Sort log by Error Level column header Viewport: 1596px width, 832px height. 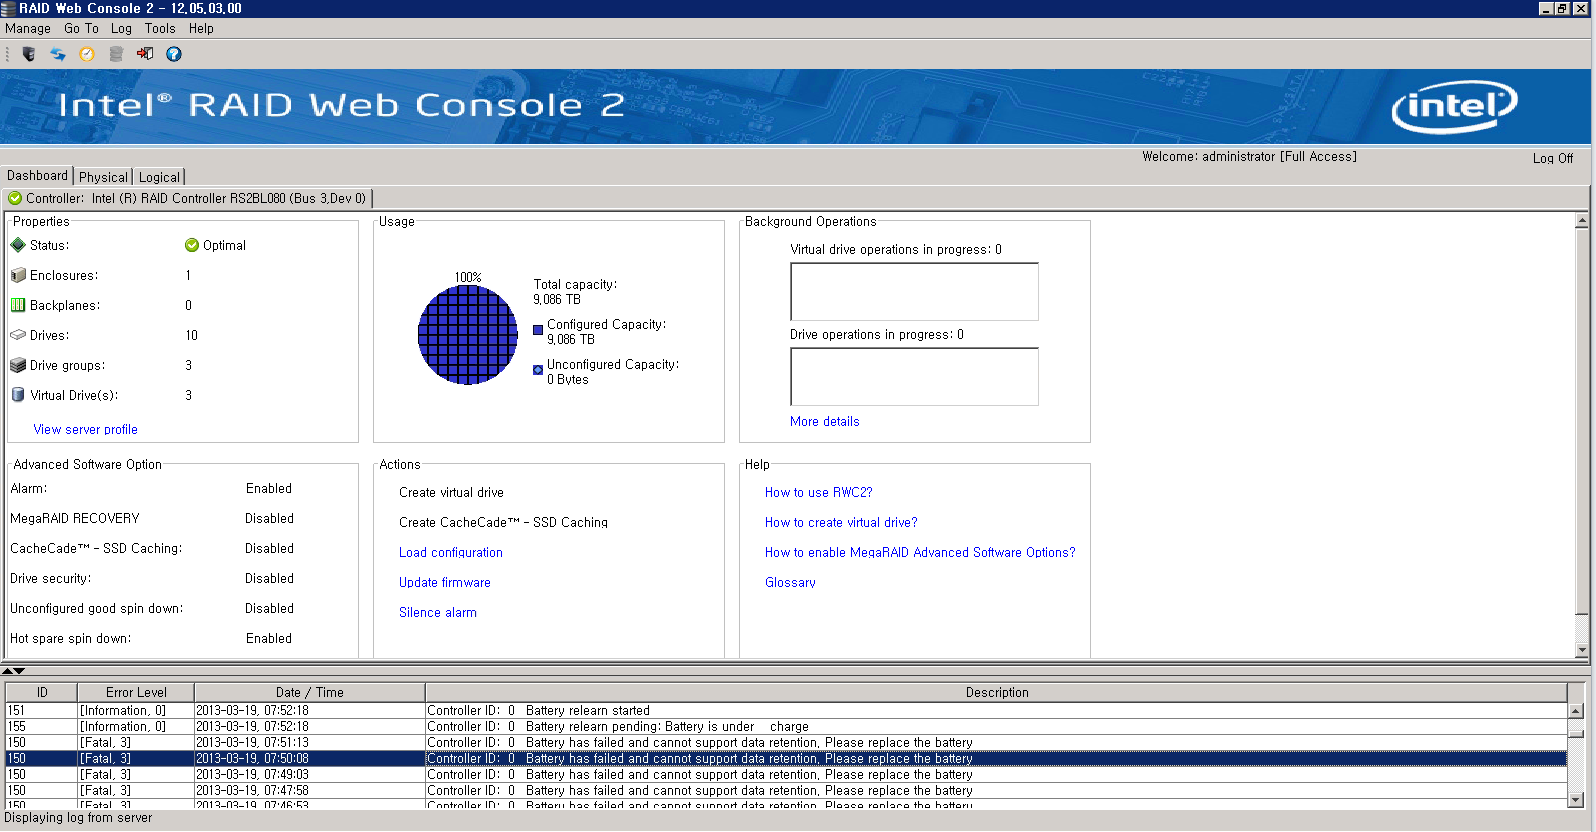pyautogui.click(x=136, y=692)
